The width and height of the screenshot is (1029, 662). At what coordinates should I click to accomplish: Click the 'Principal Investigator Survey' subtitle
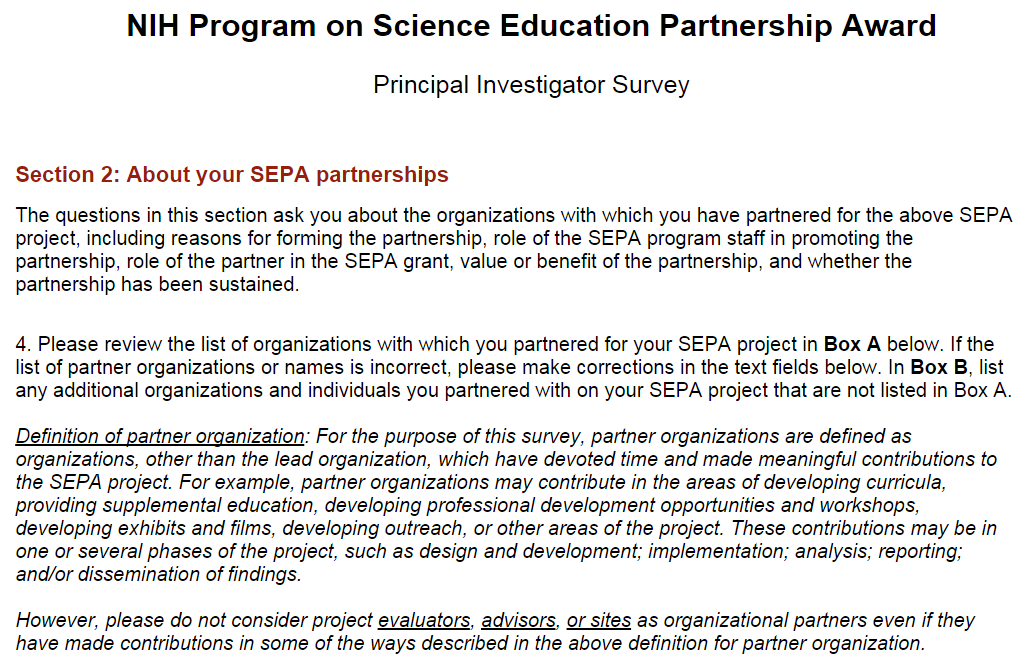click(x=531, y=85)
